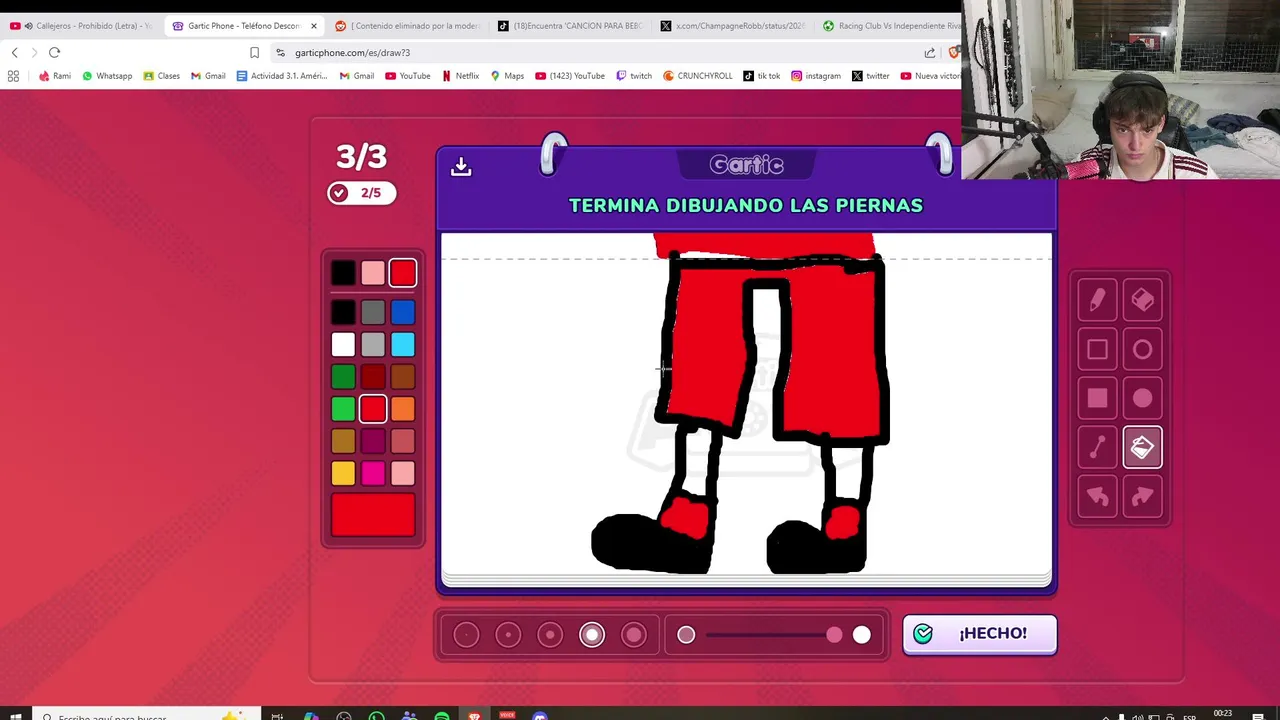The width and height of the screenshot is (1280, 720).
Task: Select the maroon palette swatch
Action: click(x=373, y=441)
